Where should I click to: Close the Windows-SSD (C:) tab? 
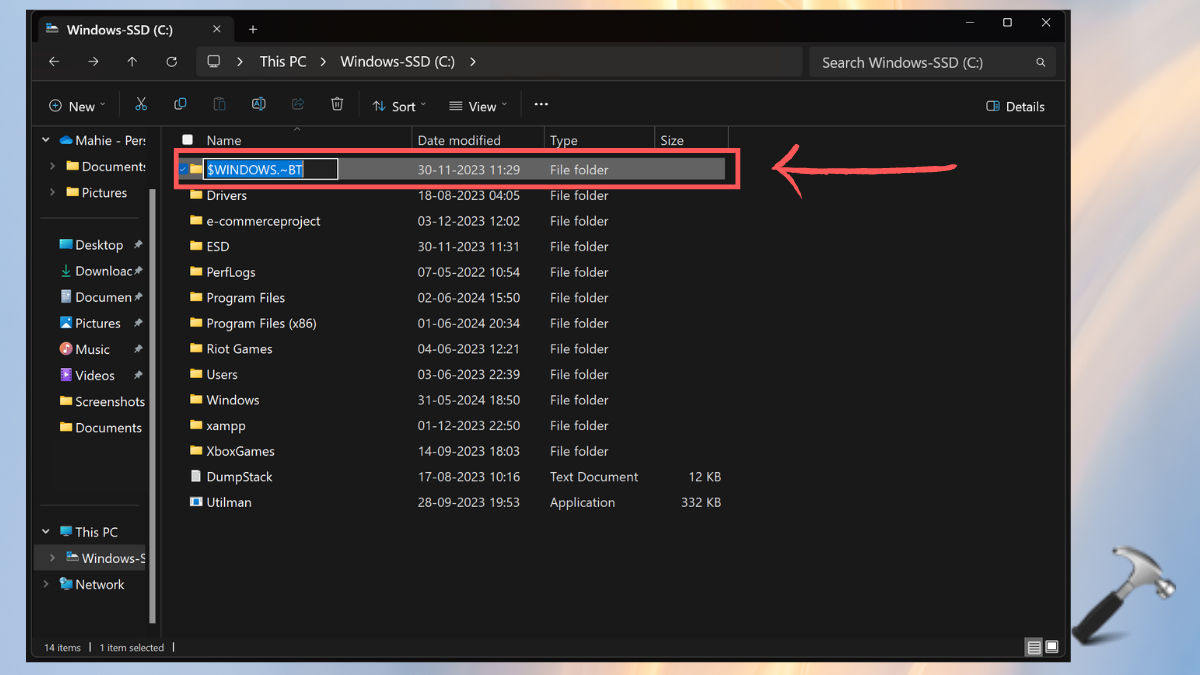point(216,30)
